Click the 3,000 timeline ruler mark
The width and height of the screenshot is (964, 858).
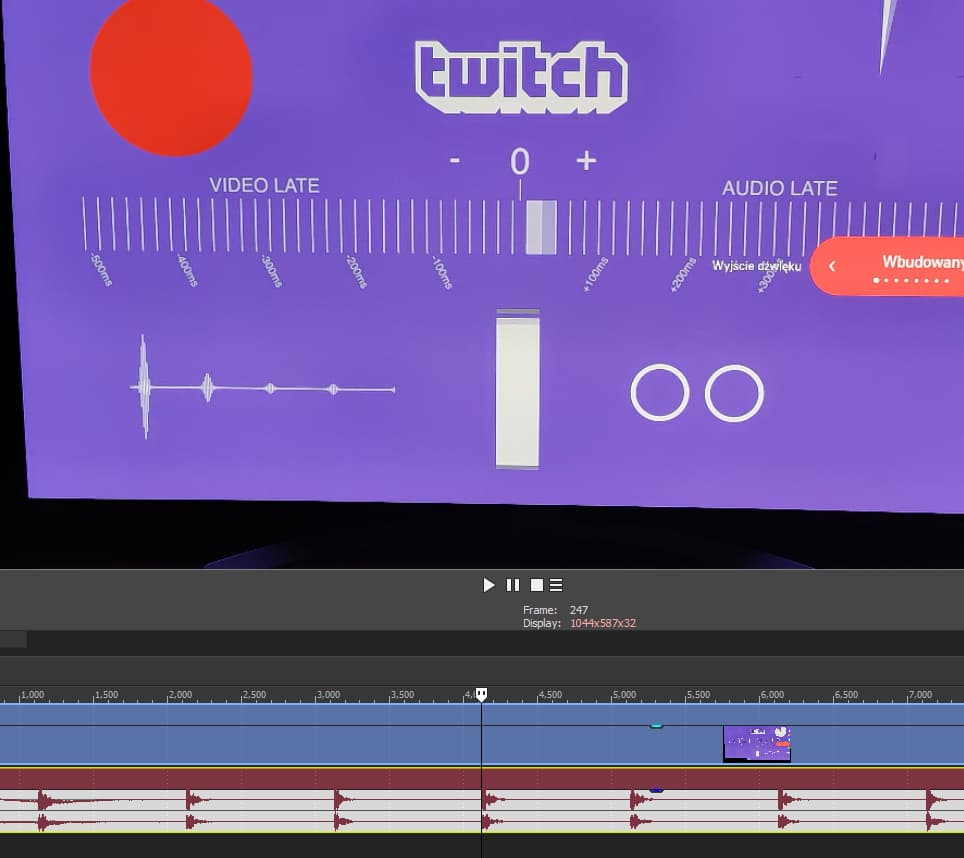tap(328, 695)
